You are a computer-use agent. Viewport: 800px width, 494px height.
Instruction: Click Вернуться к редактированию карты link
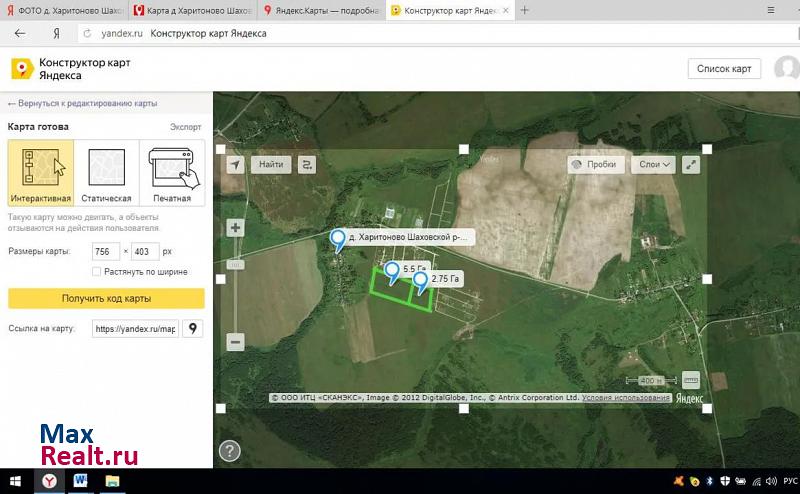(83, 103)
